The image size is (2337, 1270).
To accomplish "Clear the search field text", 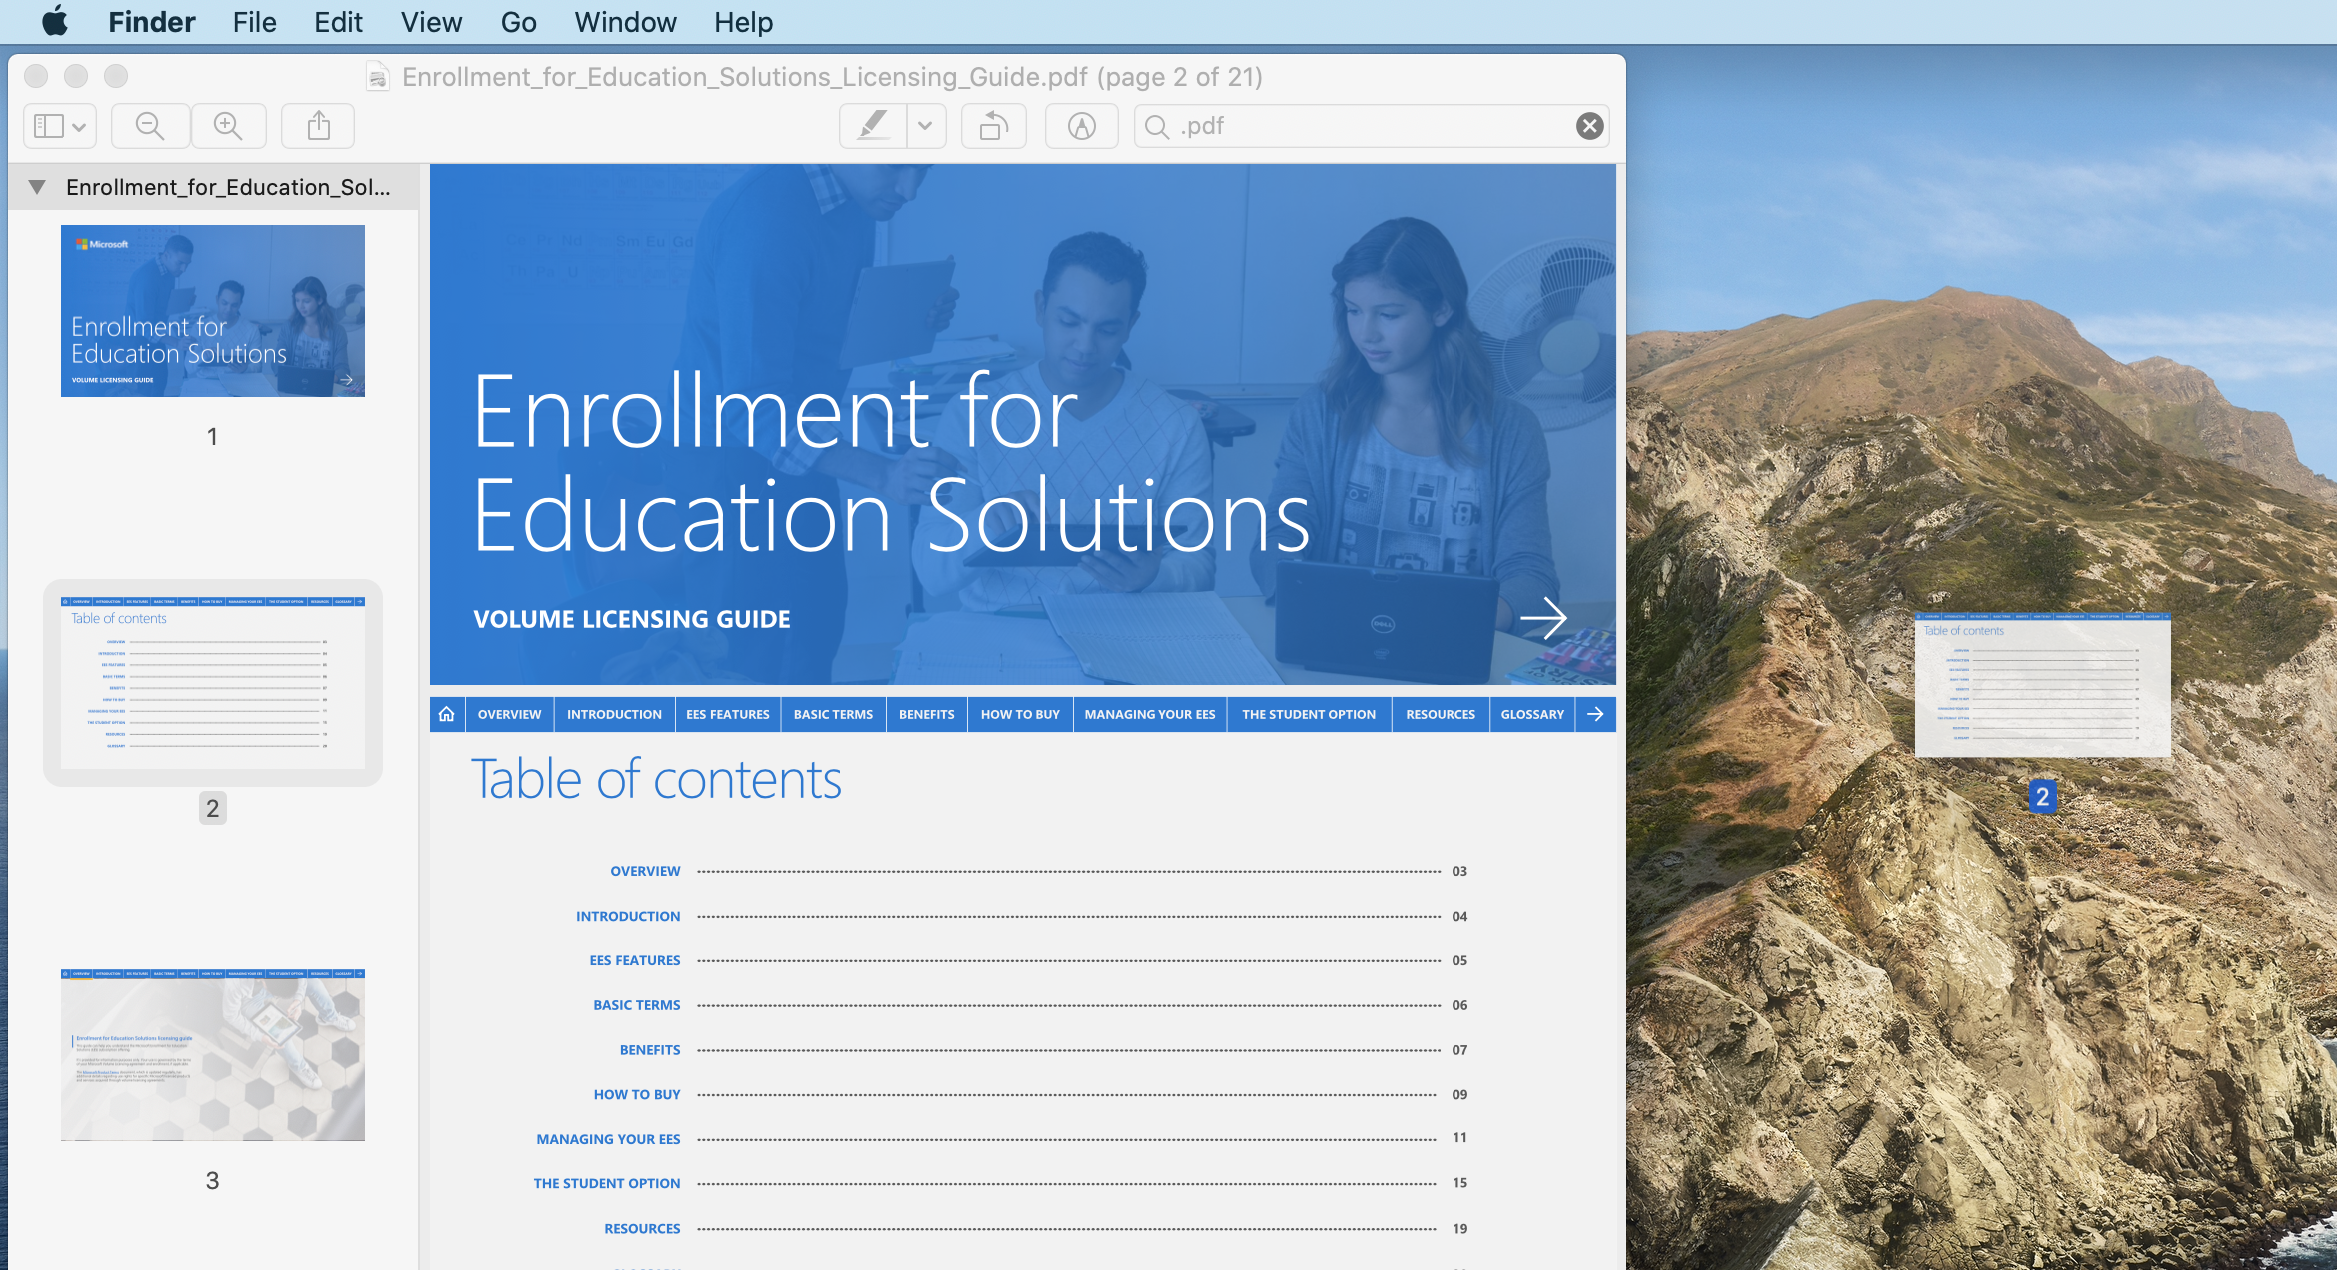I will [1589, 126].
